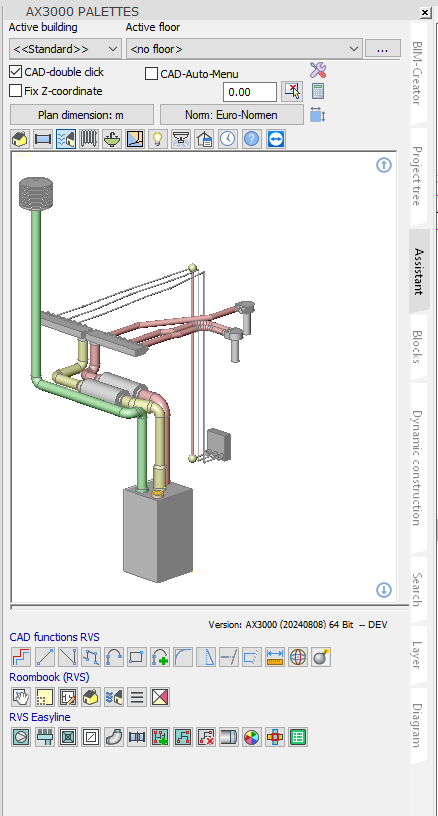Click the Z-coordinate value input field
The image size is (438, 816).
point(250,92)
